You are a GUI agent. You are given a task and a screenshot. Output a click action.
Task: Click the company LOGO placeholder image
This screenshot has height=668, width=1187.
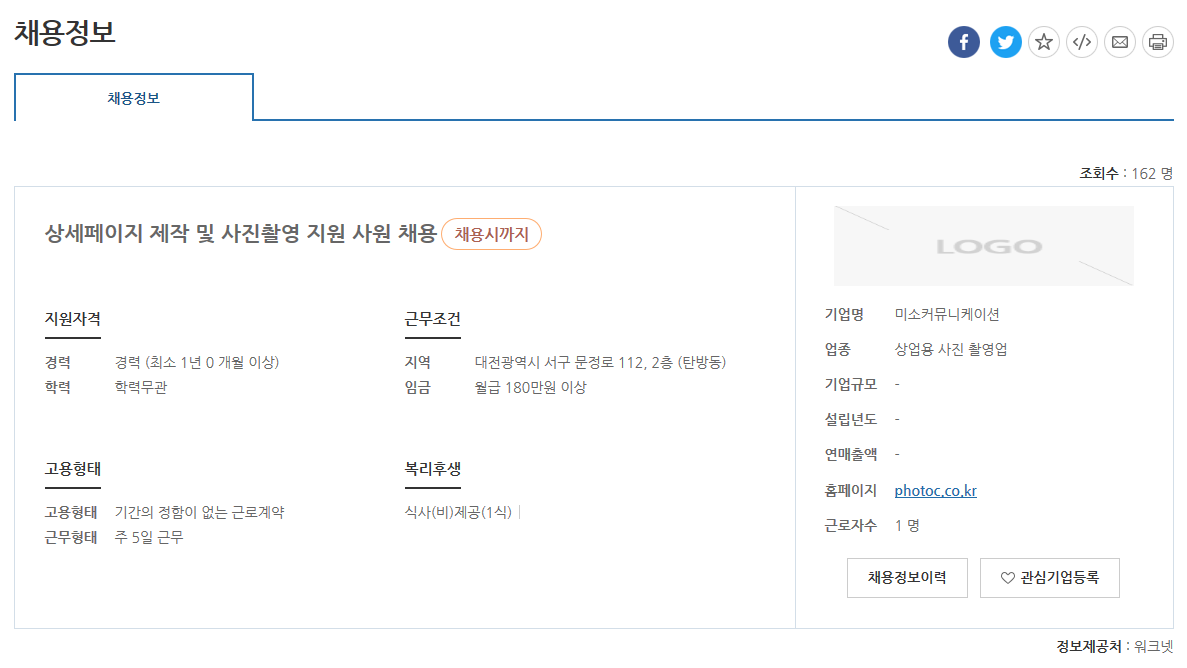tap(984, 246)
